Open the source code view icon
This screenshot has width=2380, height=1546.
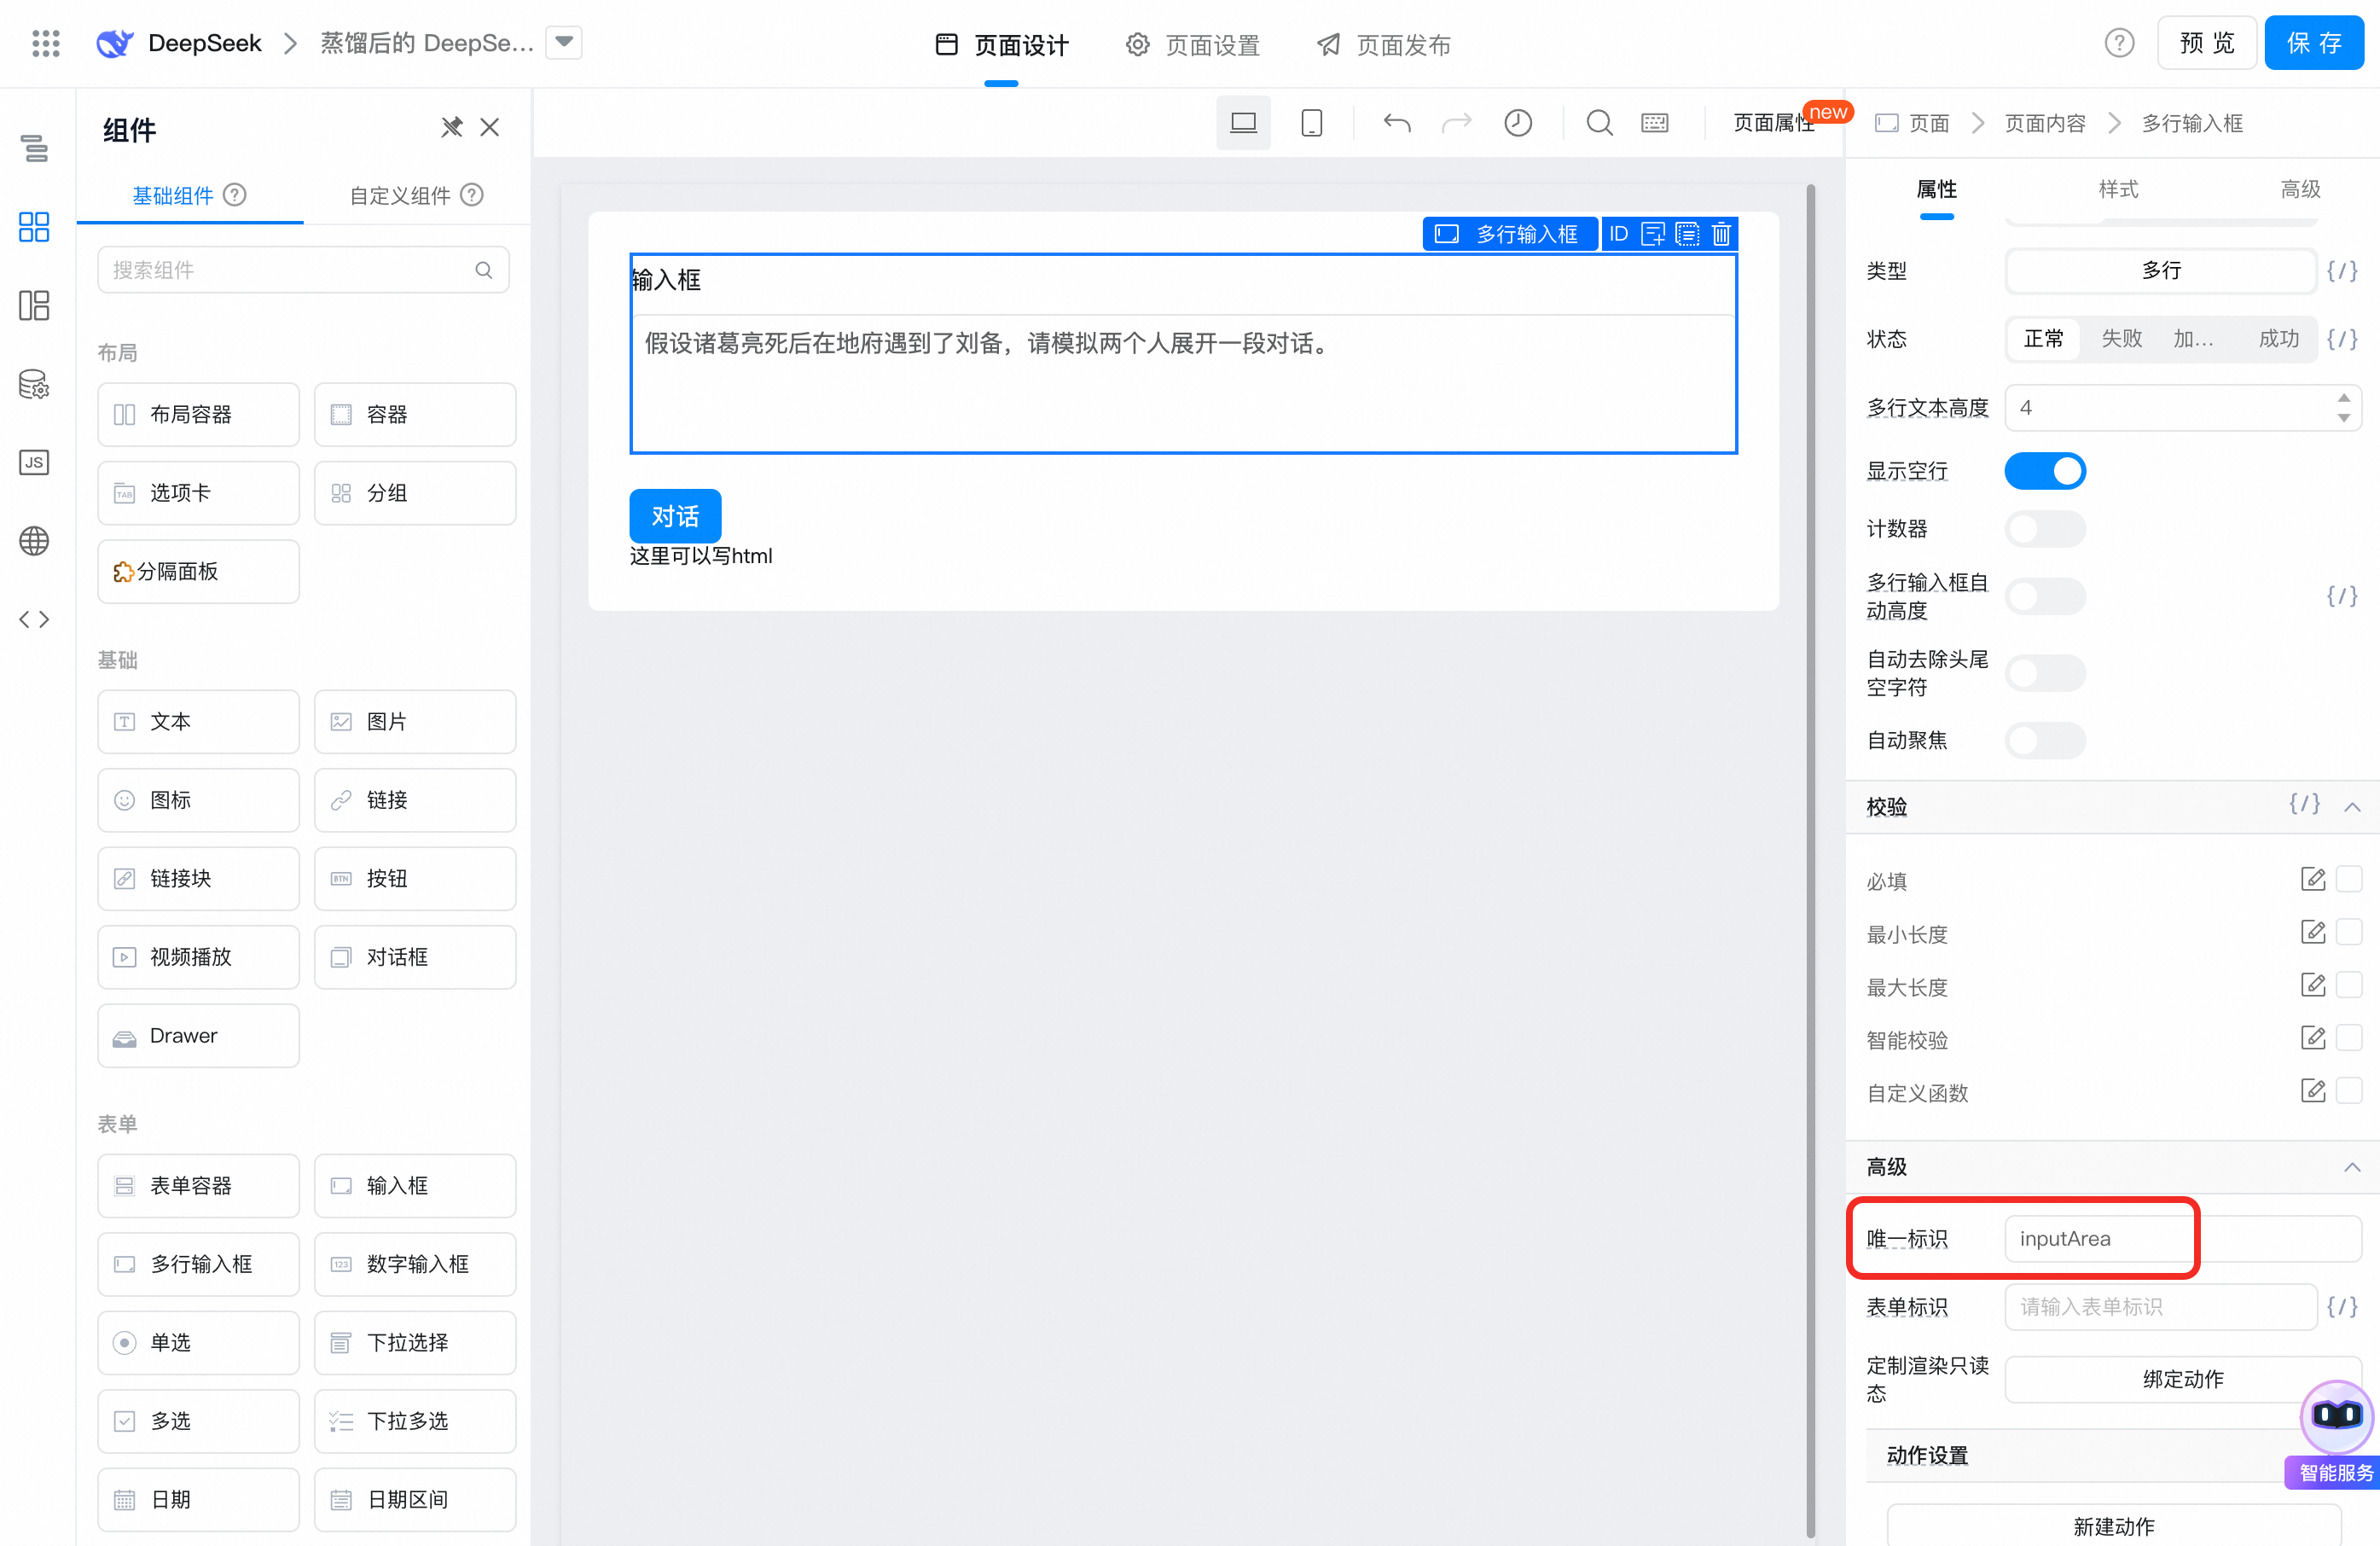tap(34, 619)
